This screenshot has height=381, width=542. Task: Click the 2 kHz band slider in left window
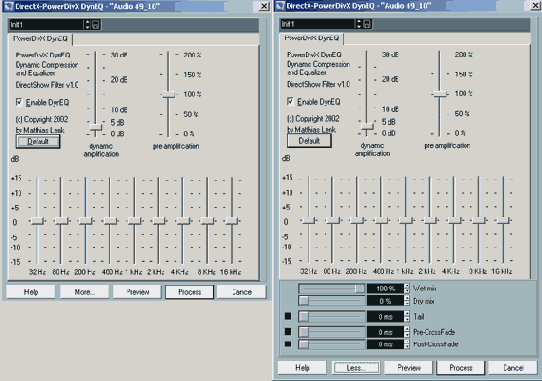click(x=159, y=221)
